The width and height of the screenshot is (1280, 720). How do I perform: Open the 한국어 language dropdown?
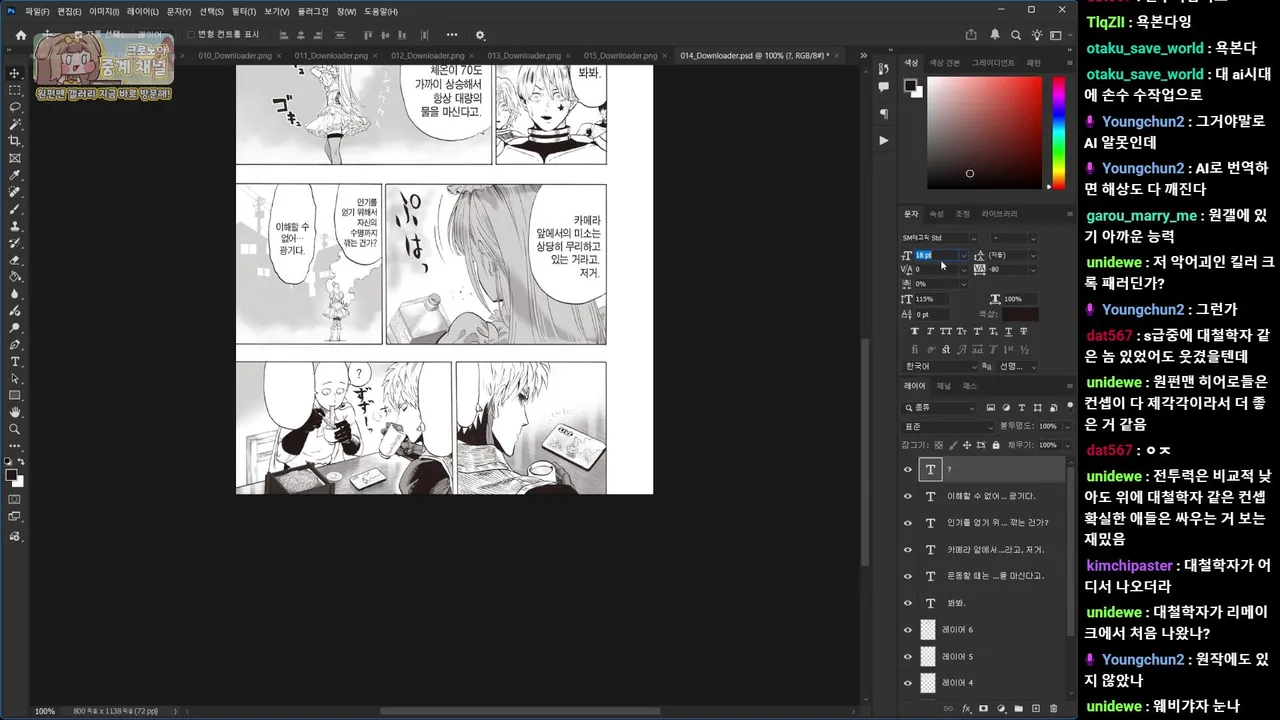pyautogui.click(x=940, y=366)
